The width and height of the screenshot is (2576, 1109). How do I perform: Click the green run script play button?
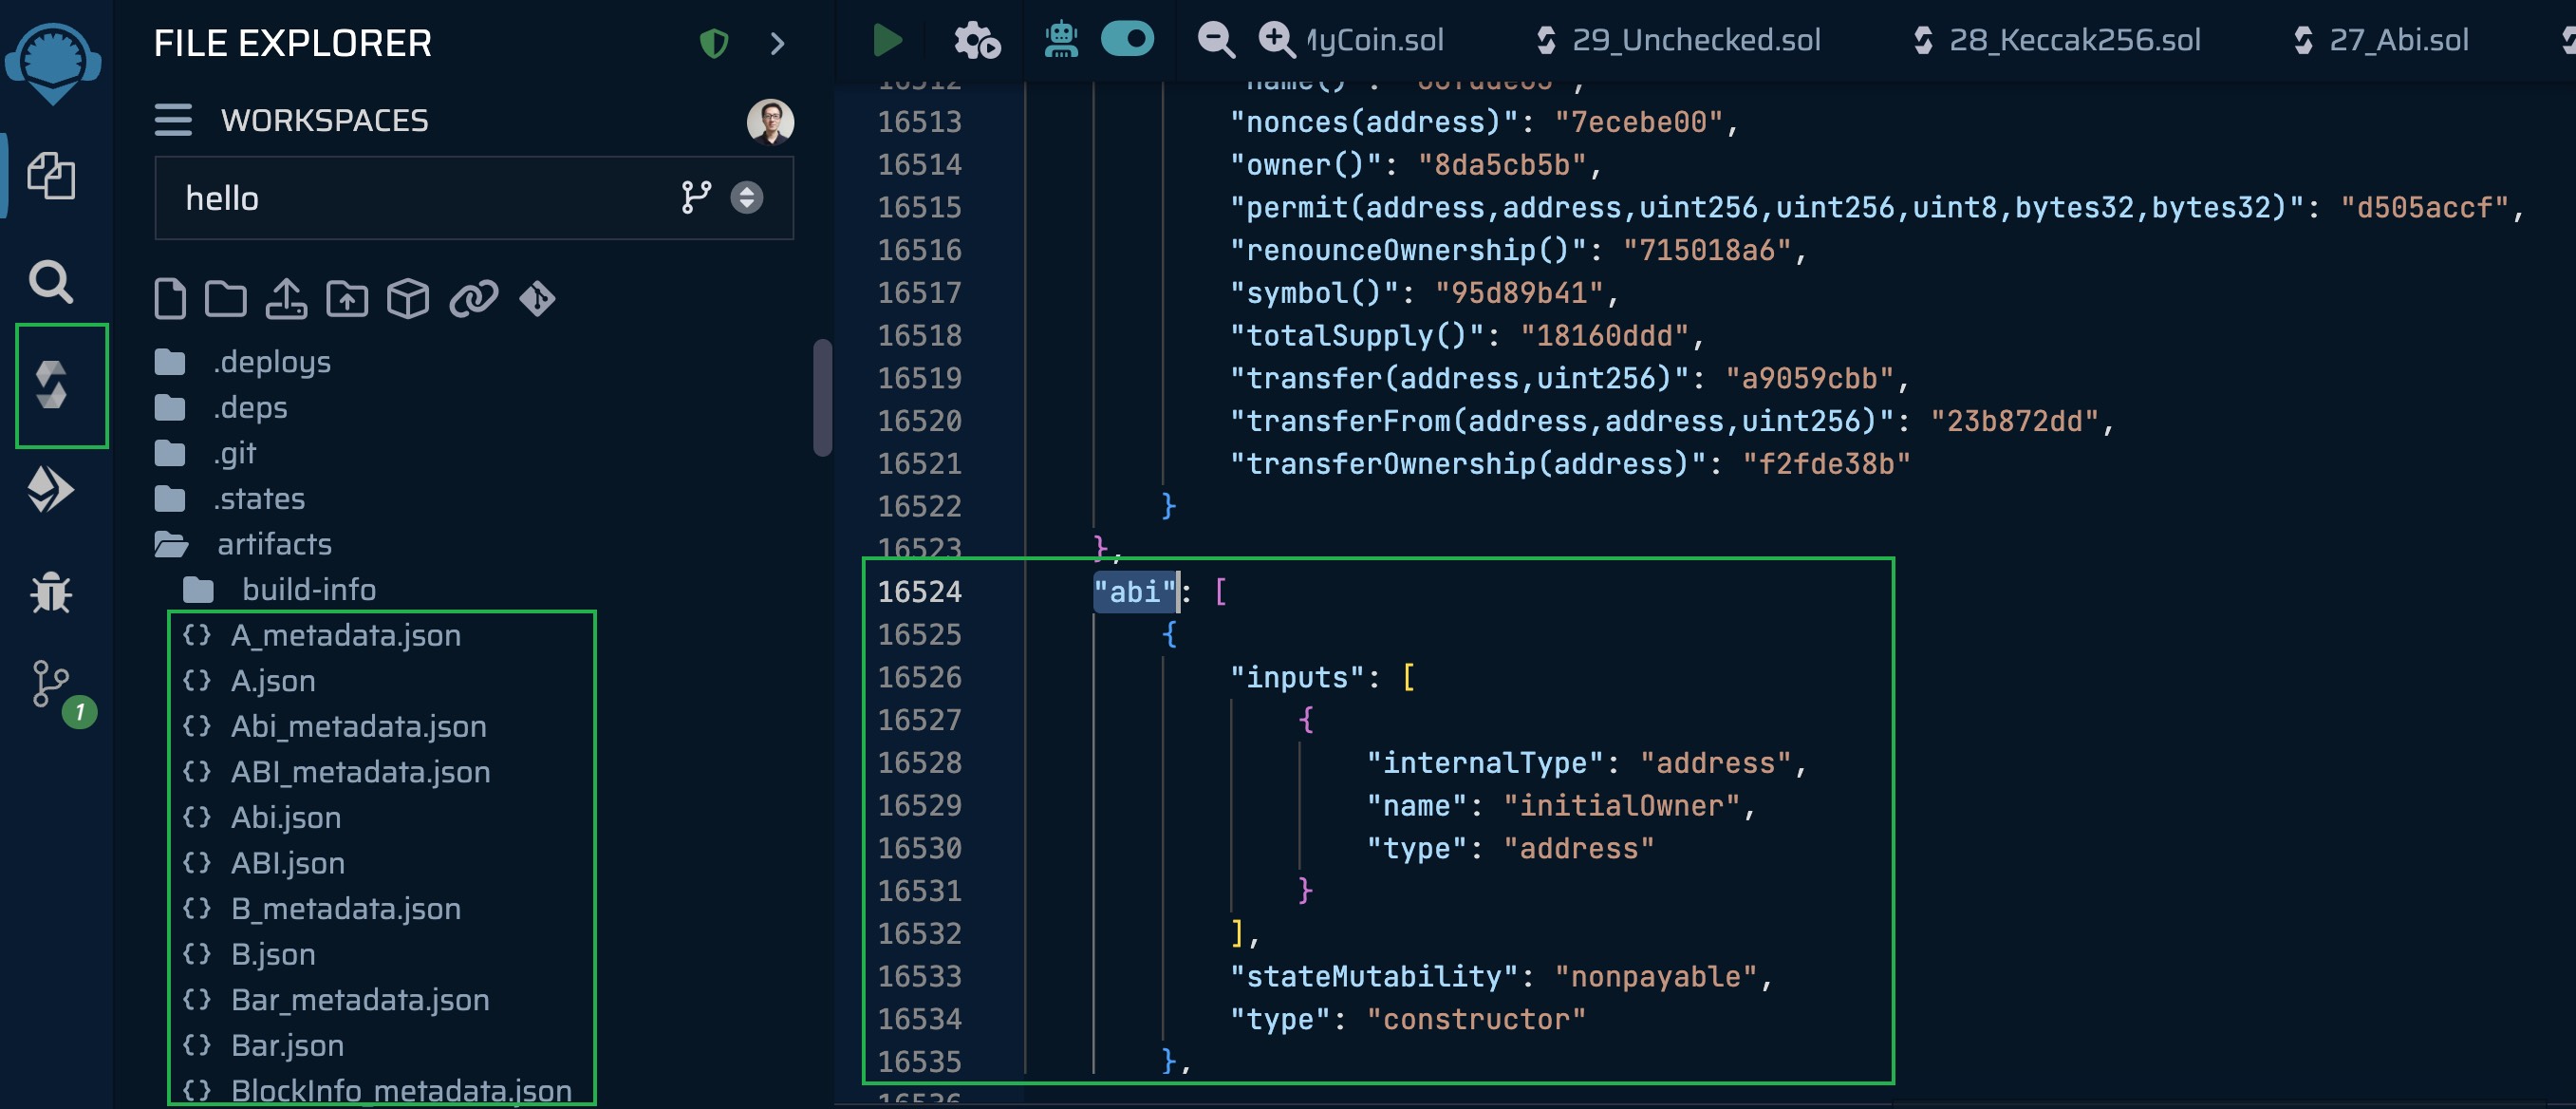click(887, 40)
